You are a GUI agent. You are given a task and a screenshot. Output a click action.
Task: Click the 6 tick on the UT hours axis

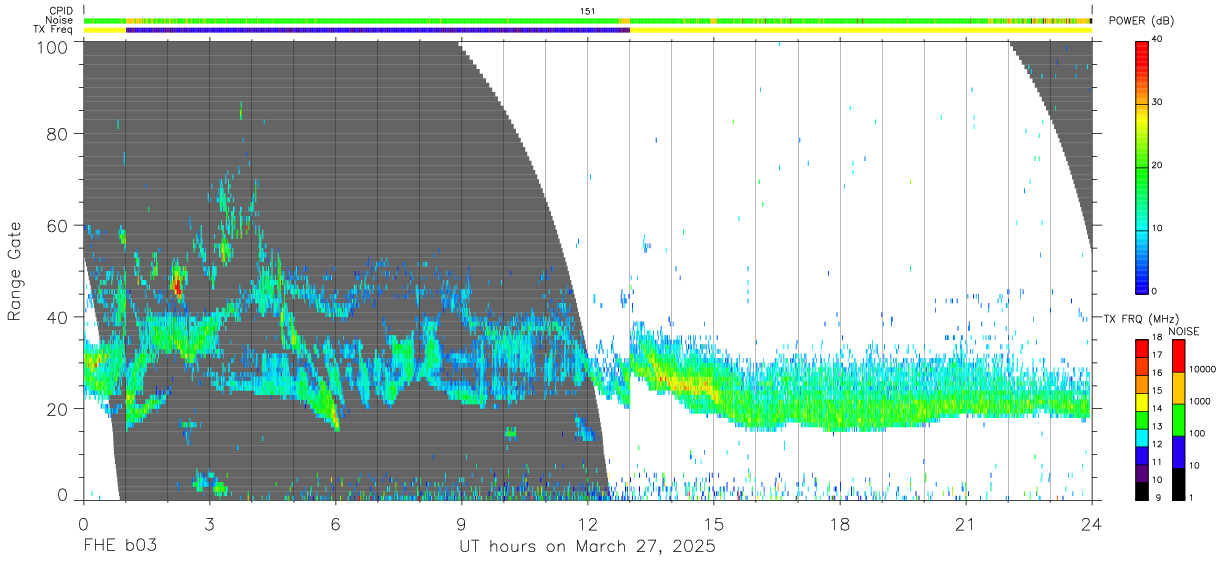click(335, 524)
